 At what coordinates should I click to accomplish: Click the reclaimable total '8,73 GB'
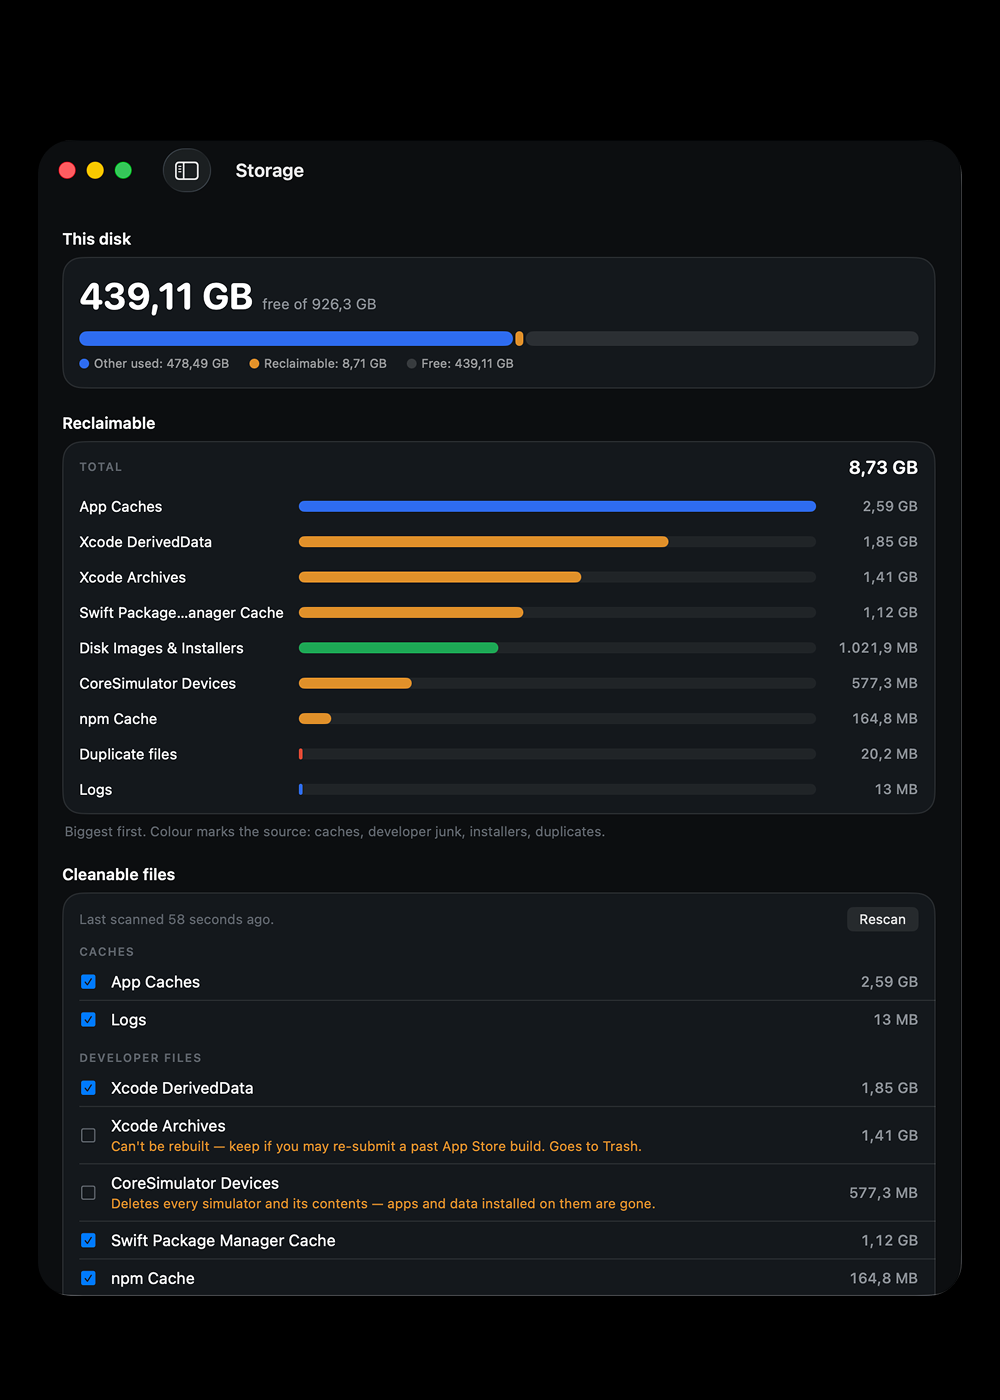(883, 468)
